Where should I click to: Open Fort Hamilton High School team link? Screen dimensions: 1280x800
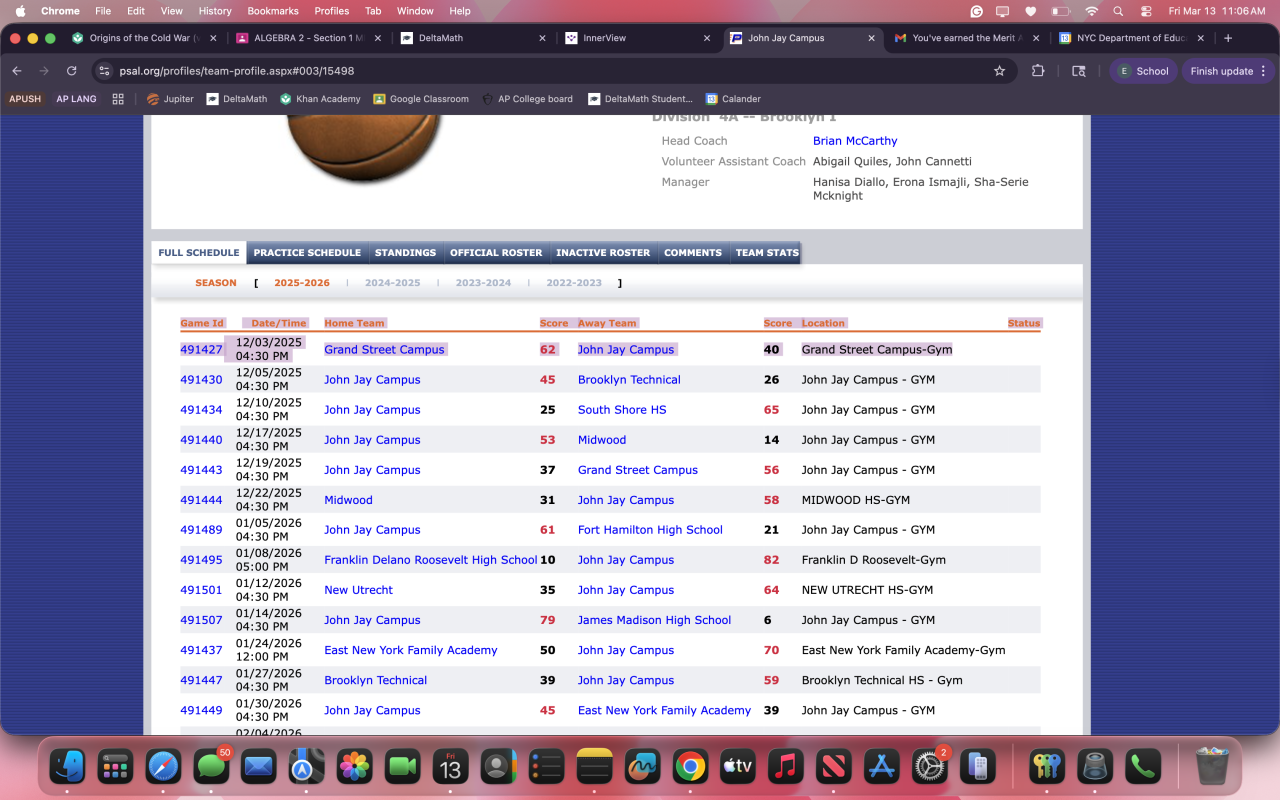click(650, 530)
